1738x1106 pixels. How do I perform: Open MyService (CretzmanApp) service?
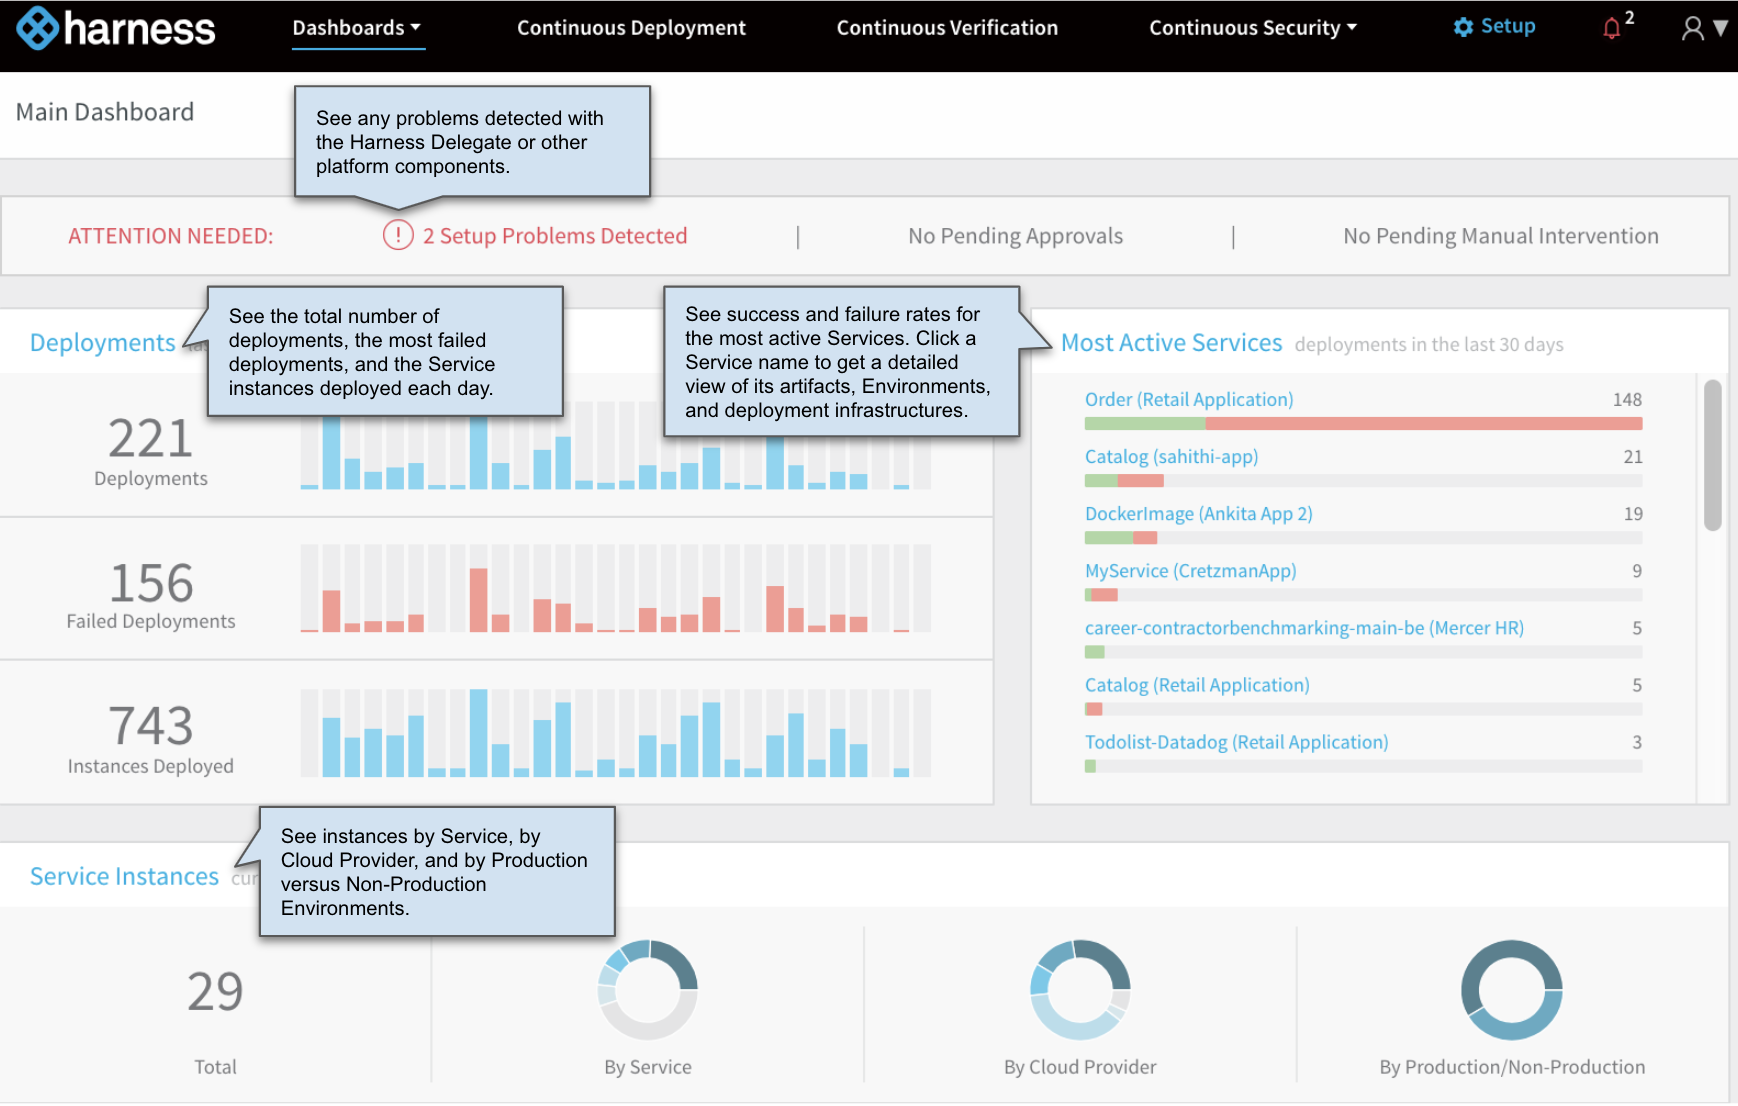pos(1190,570)
